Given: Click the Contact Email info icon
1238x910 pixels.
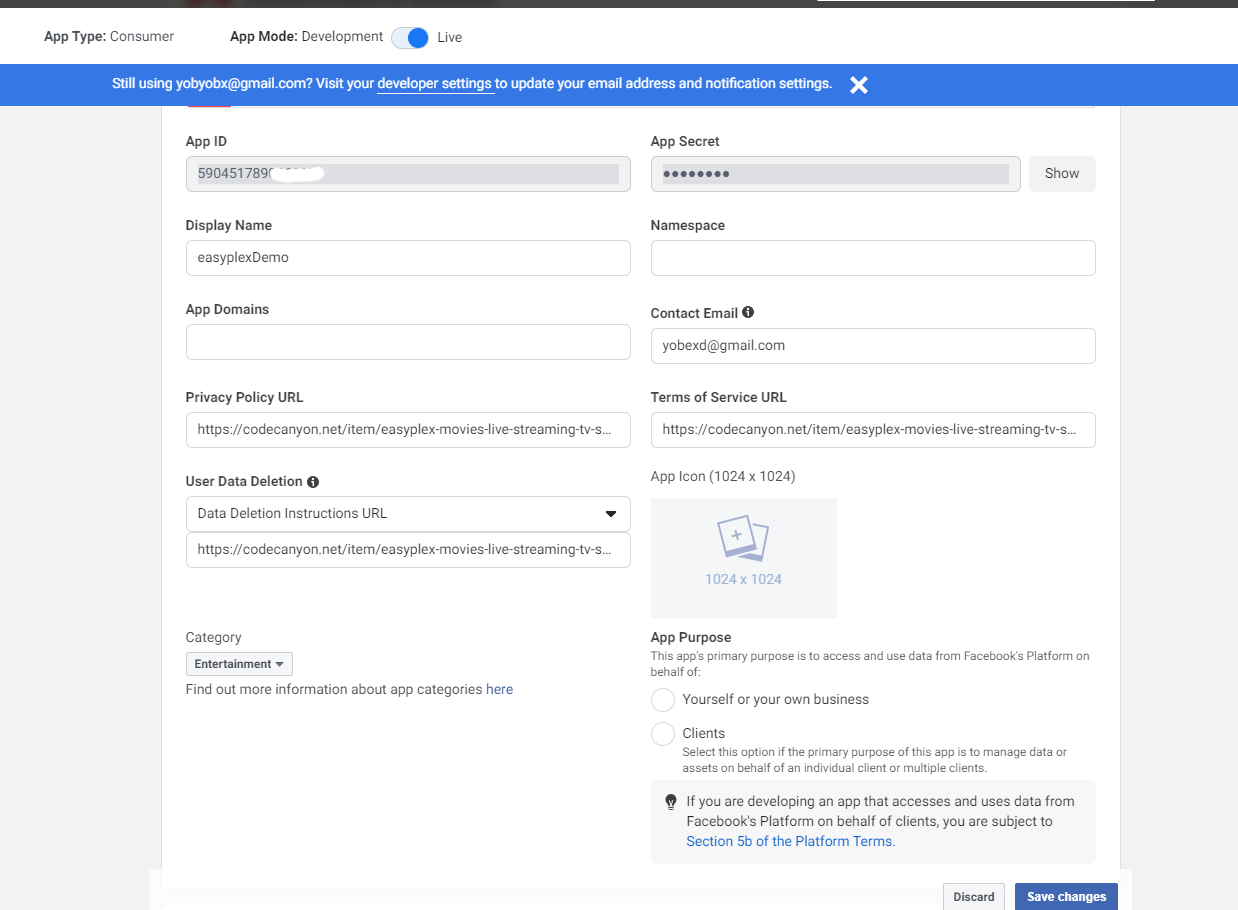Looking at the screenshot, I should [x=748, y=313].
